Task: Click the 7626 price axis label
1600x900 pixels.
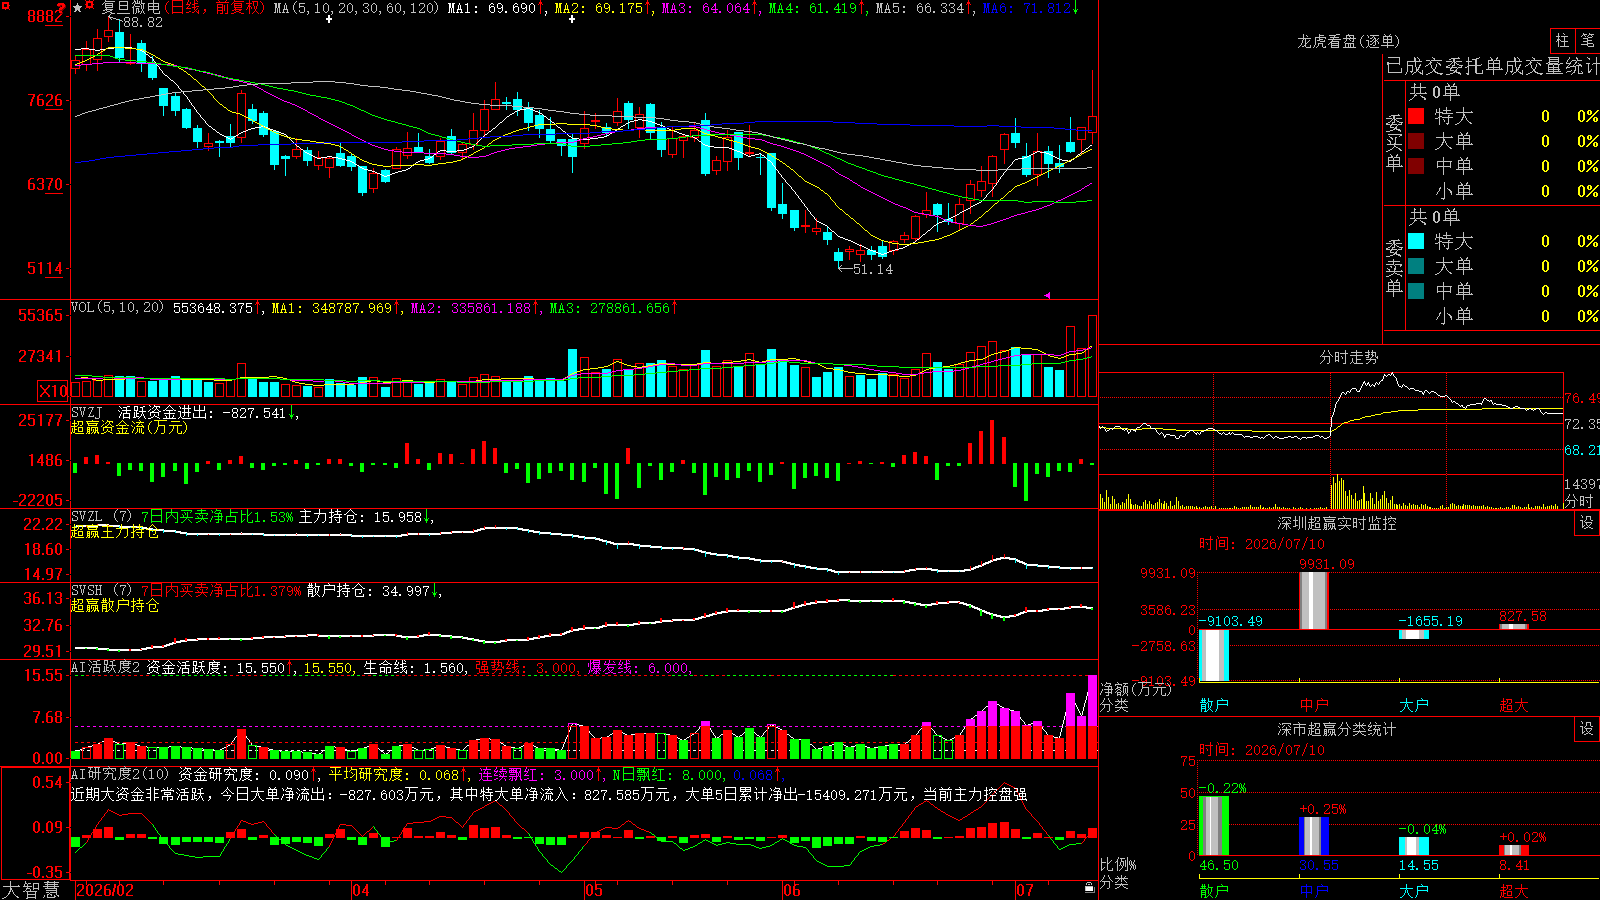Action: point(45,100)
